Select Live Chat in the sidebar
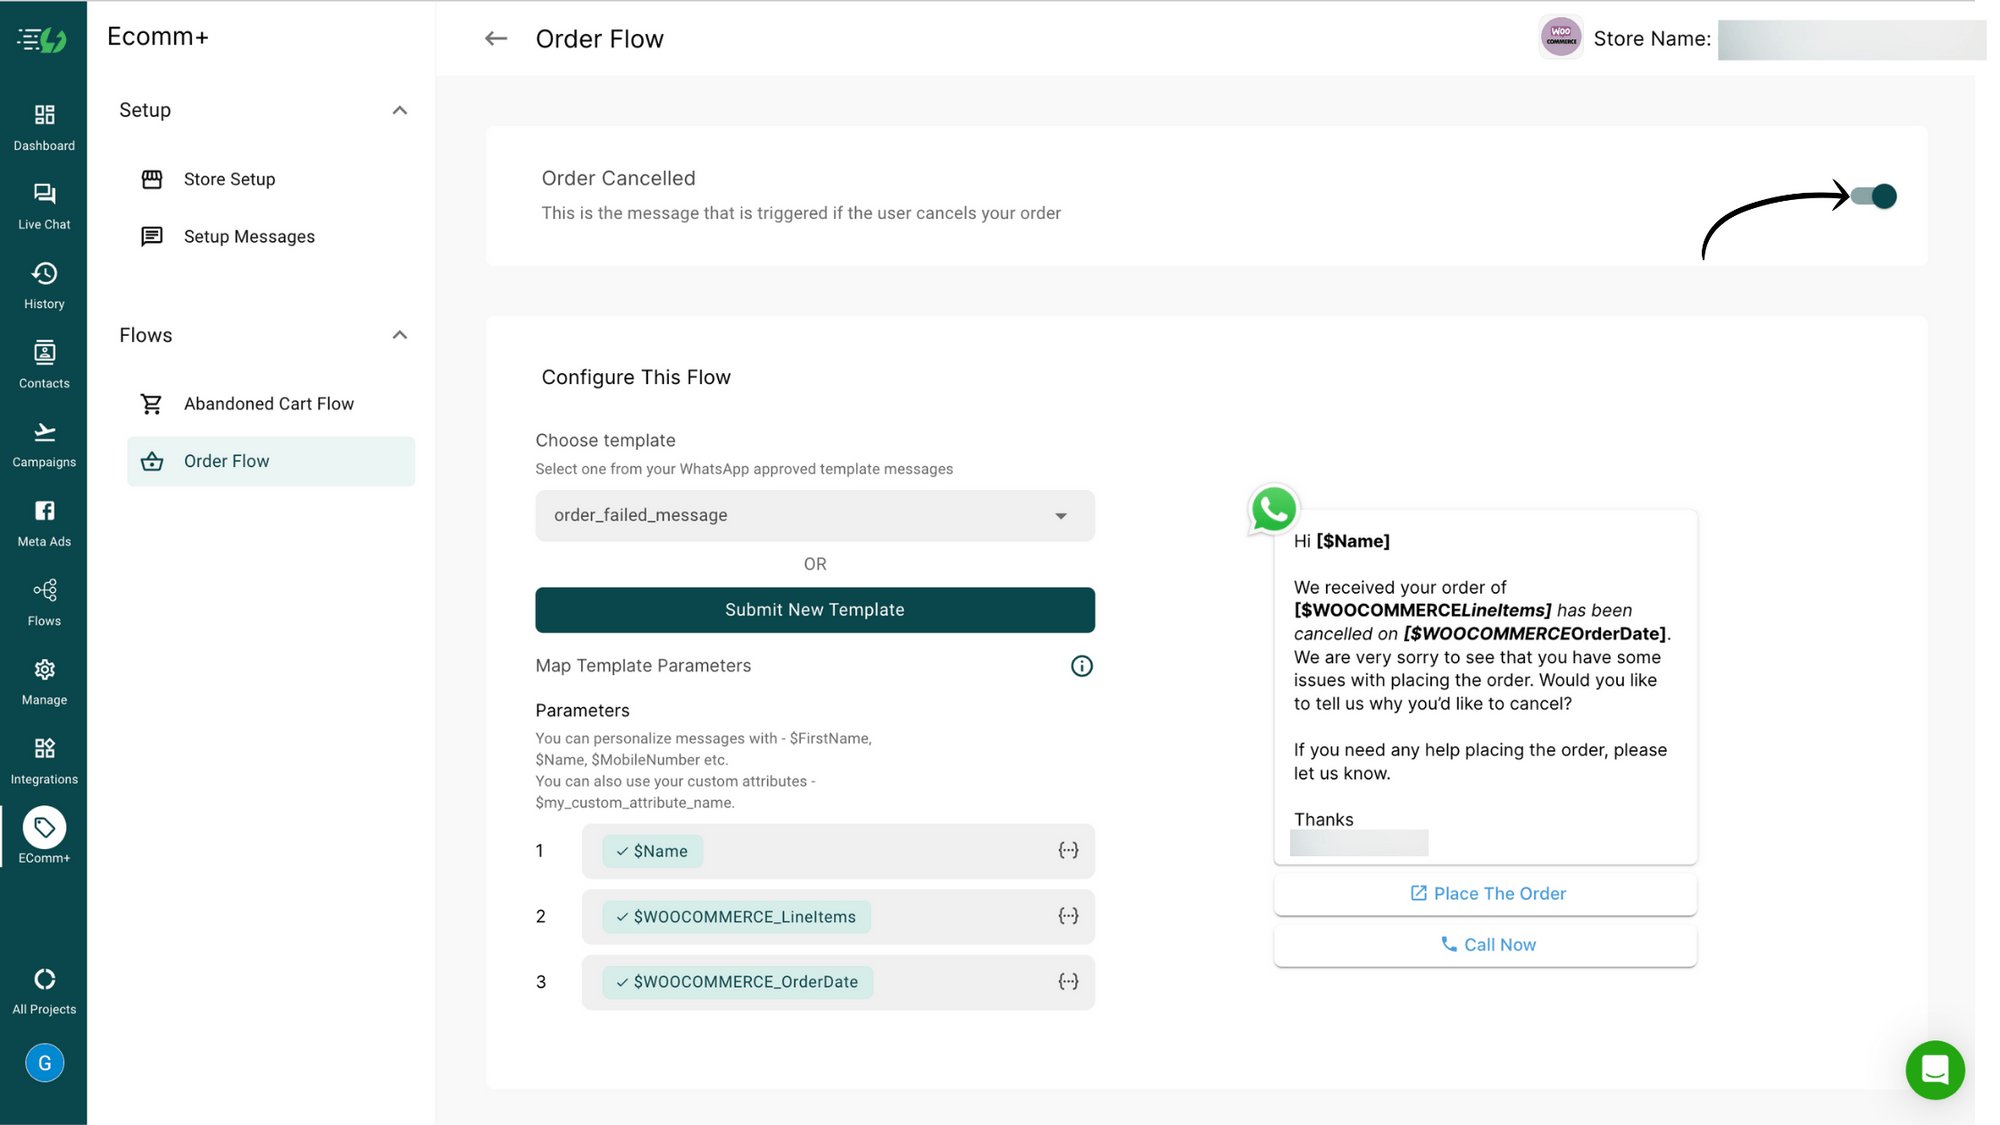2000x1125 pixels. pyautogui.click(x=43, y=203)
